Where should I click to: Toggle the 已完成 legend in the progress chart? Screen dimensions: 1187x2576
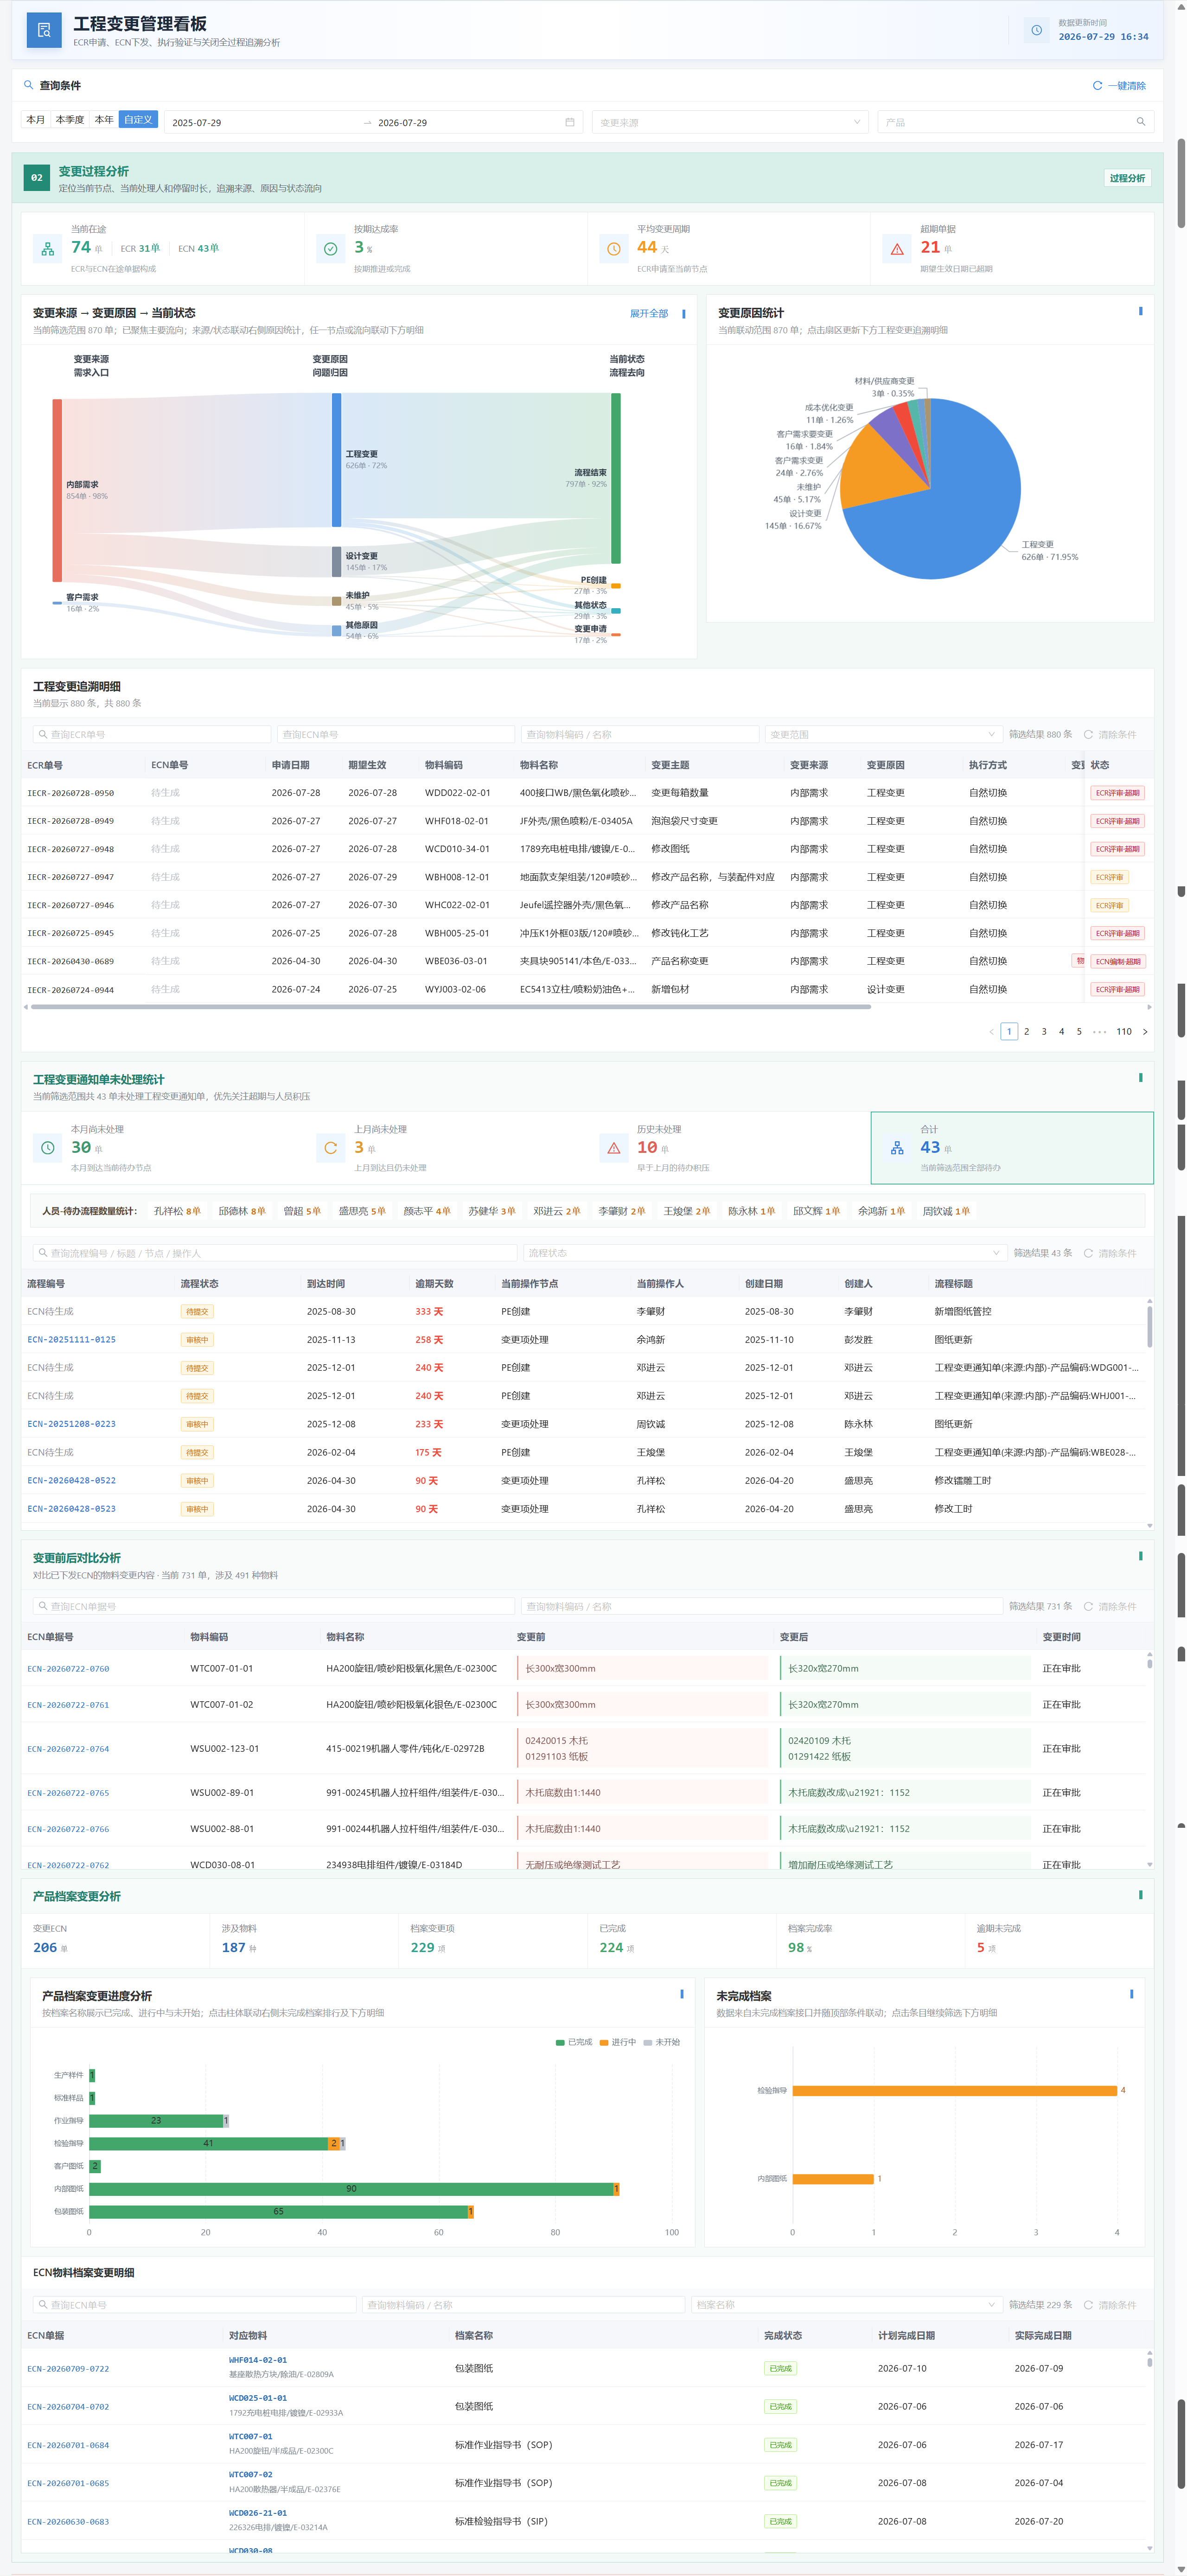click(574, 2042)
